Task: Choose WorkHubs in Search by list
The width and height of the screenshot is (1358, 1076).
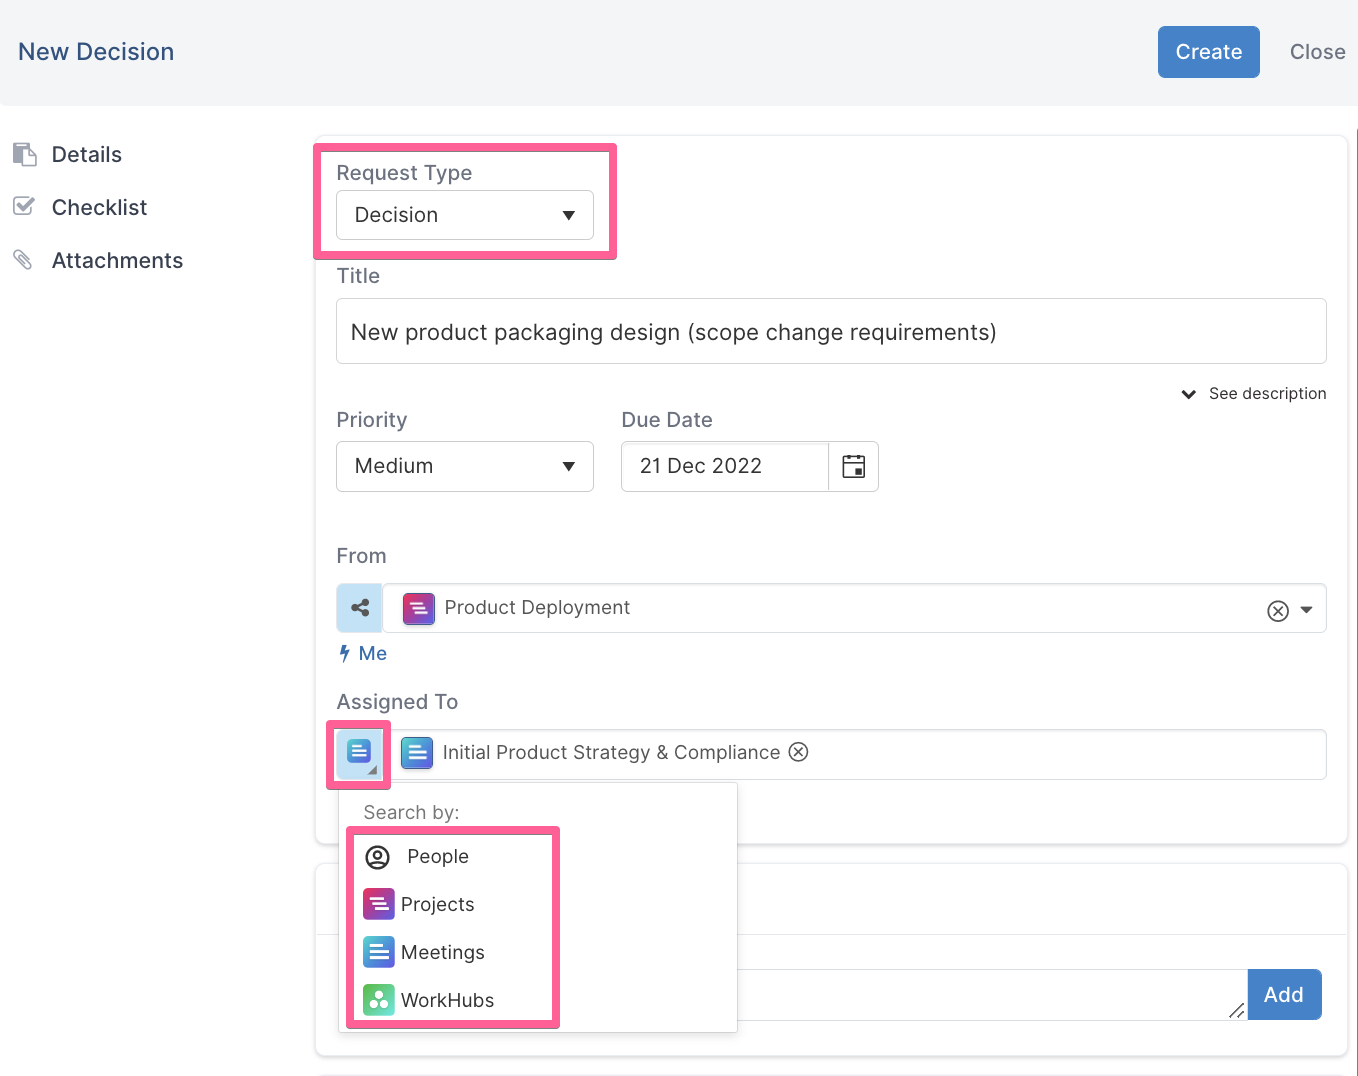Action: pos(447,1001)
